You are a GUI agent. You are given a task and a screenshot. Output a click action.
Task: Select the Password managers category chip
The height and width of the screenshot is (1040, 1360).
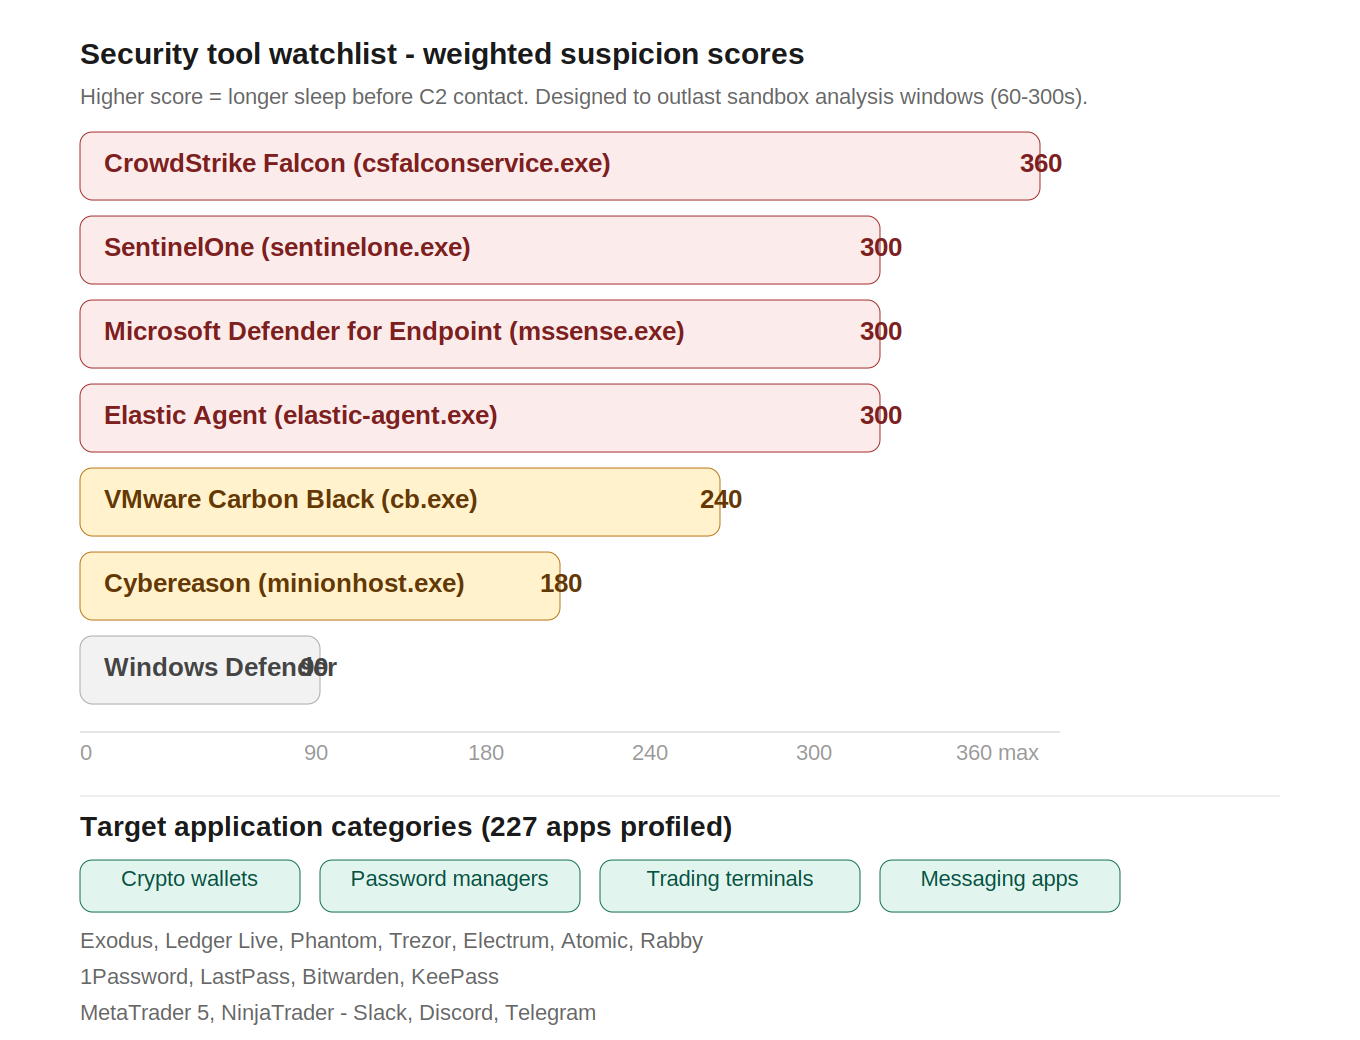pyautogui.click(x=450, y=886)
